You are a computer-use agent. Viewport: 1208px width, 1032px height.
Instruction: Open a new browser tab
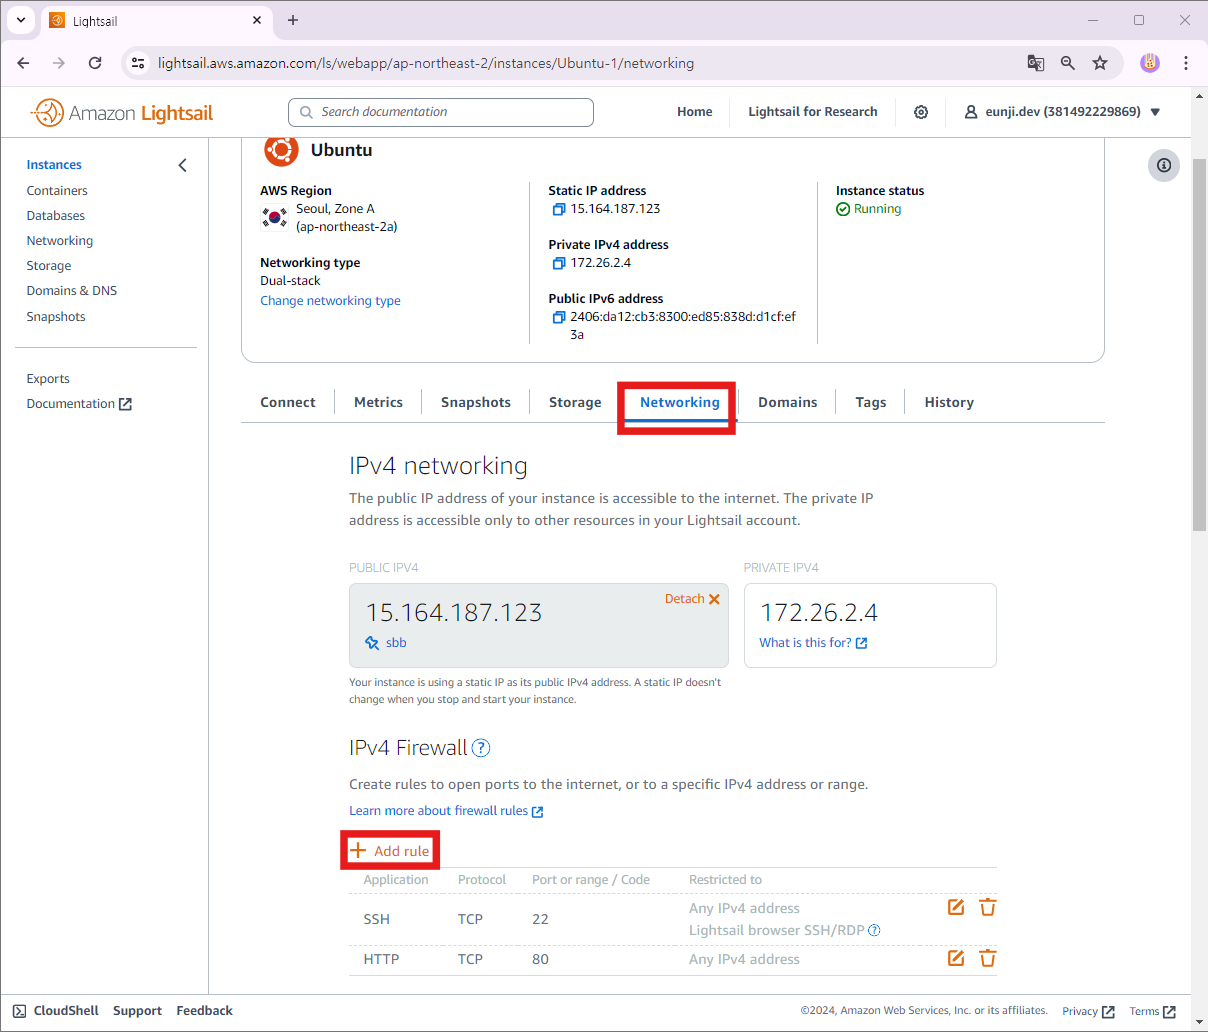pos(293,20)
